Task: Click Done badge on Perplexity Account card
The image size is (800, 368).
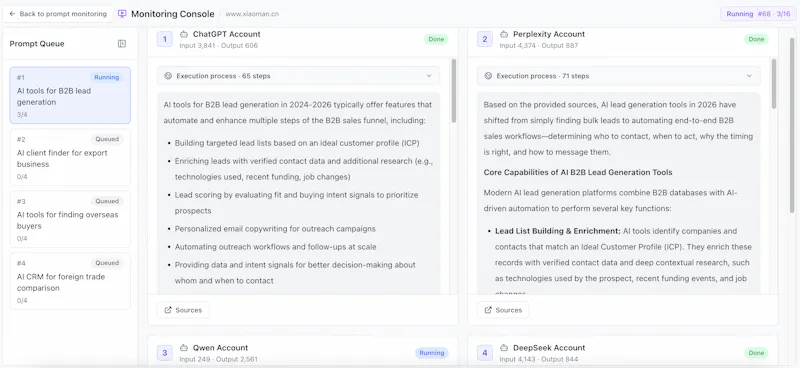Action: pyautogui.click(x=756, y=39)
